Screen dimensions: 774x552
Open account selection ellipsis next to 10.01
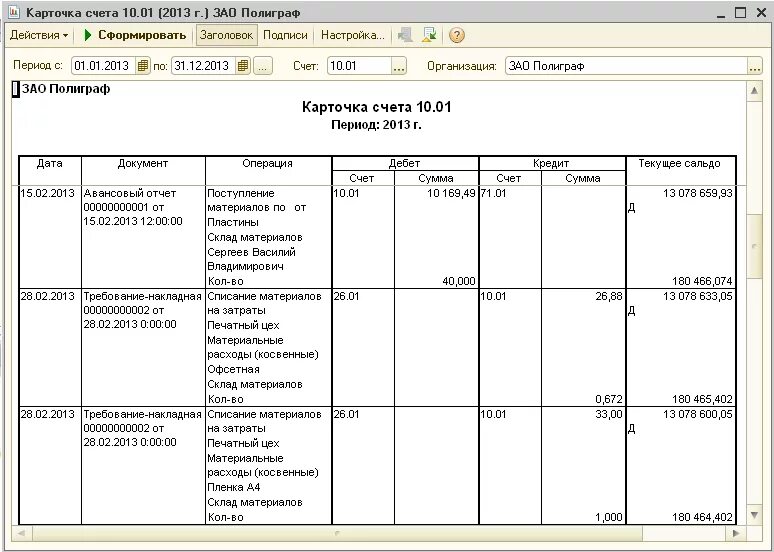pos(399,66)
